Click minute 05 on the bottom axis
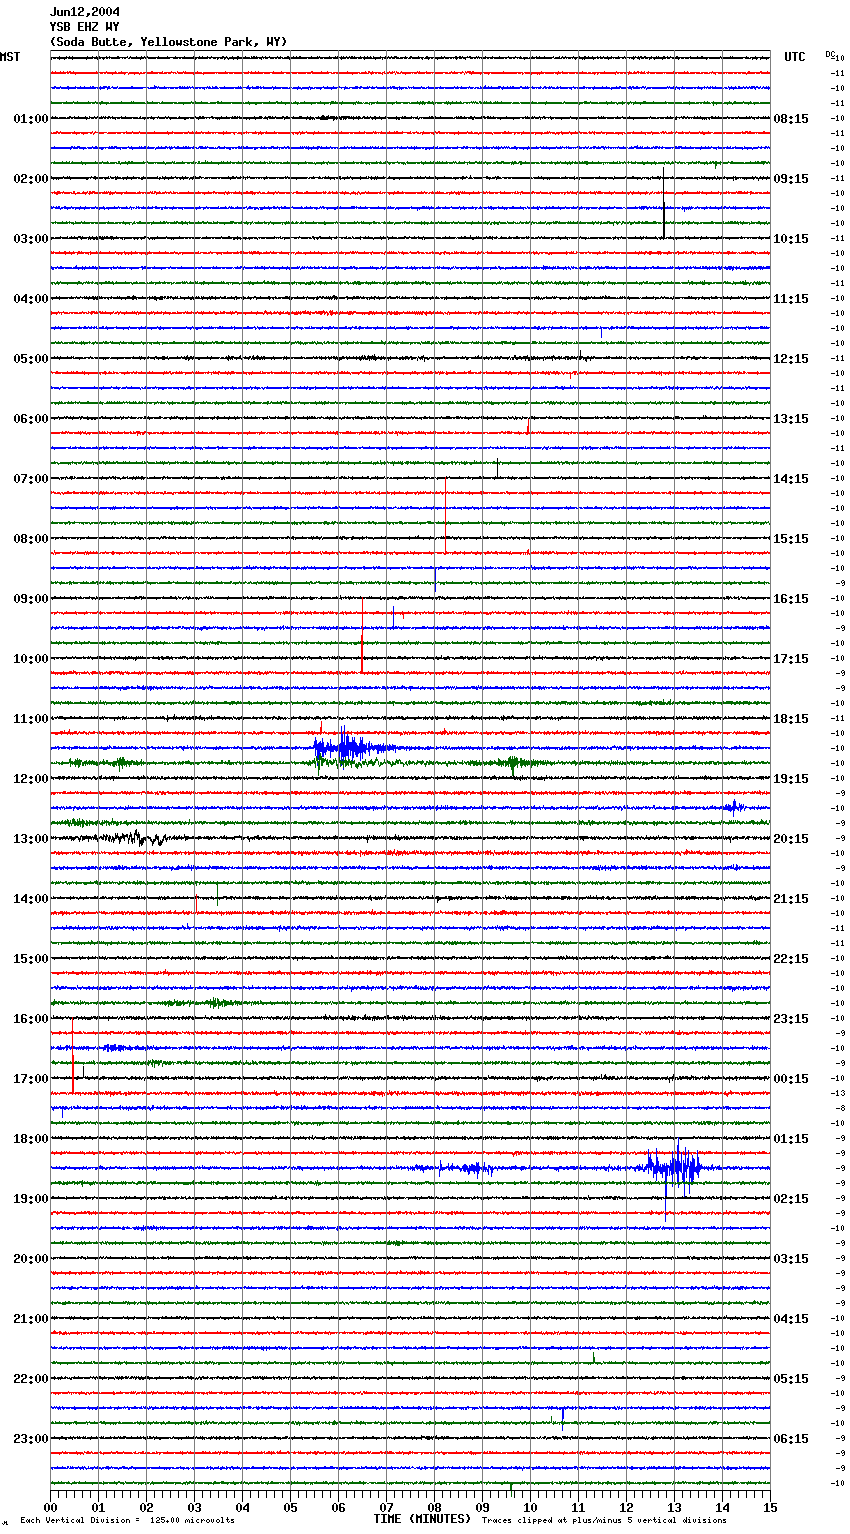 (x=290, y=1507)
